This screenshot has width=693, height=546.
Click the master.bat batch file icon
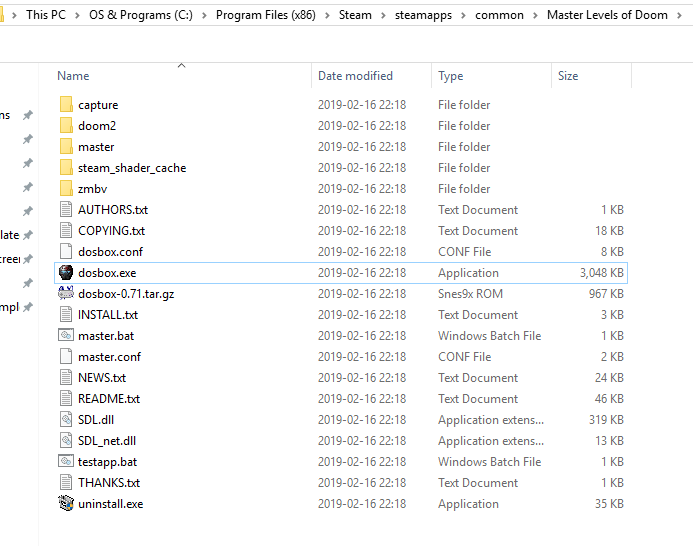(x=66, y=336)
